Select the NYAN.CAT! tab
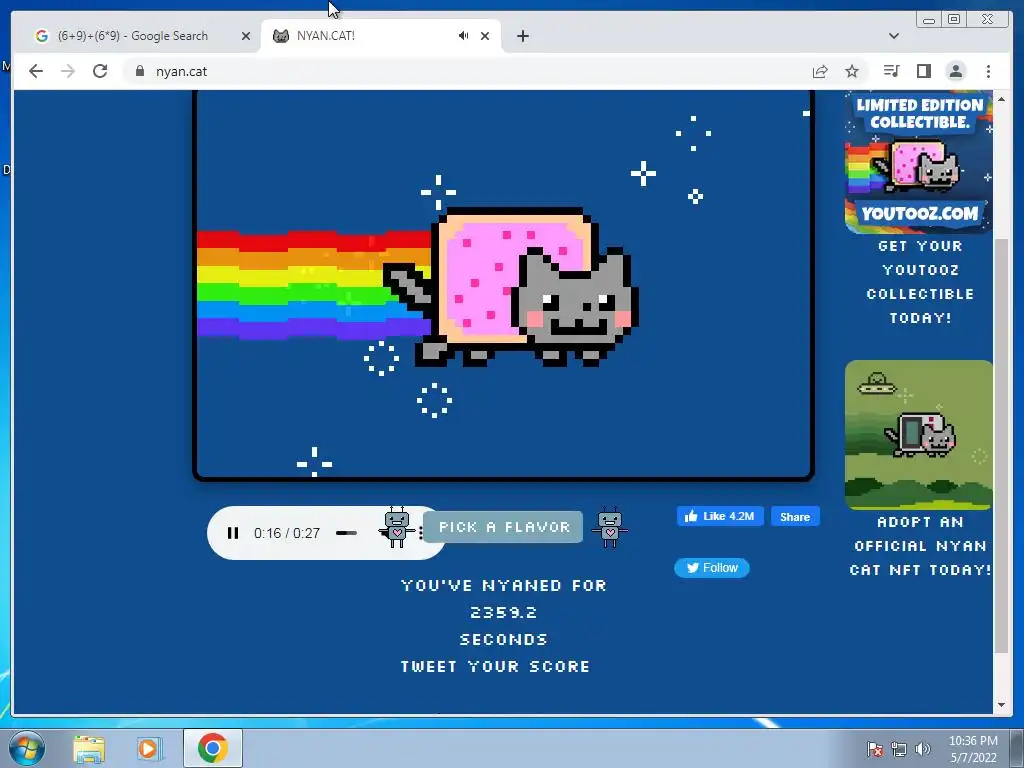Image resolution: width=1024 pixels, height=768 pixels. click(379, 36)
